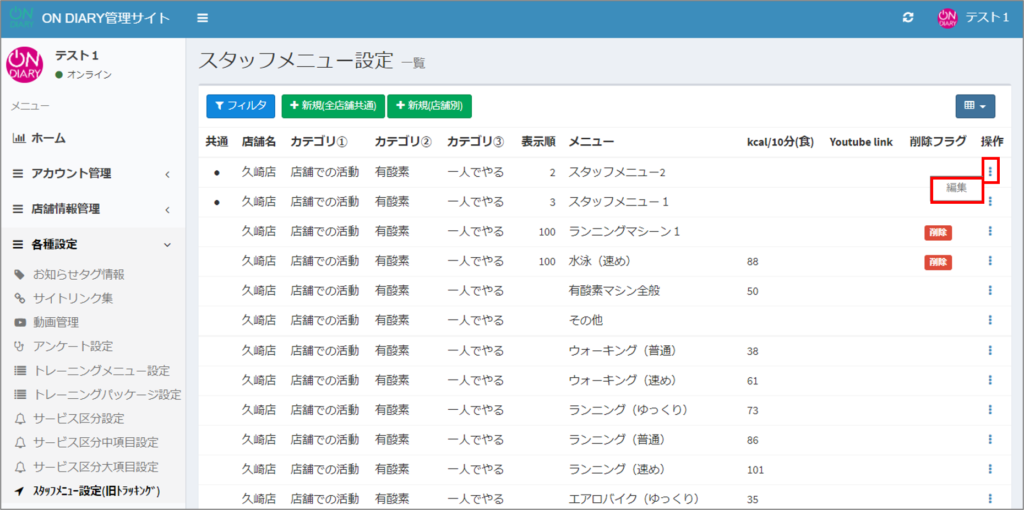Go to ホーム in the sidebar

(x=48, y=138)
